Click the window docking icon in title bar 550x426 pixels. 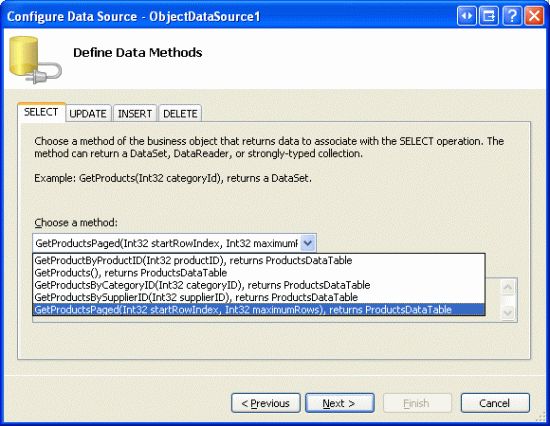[489, 16]
